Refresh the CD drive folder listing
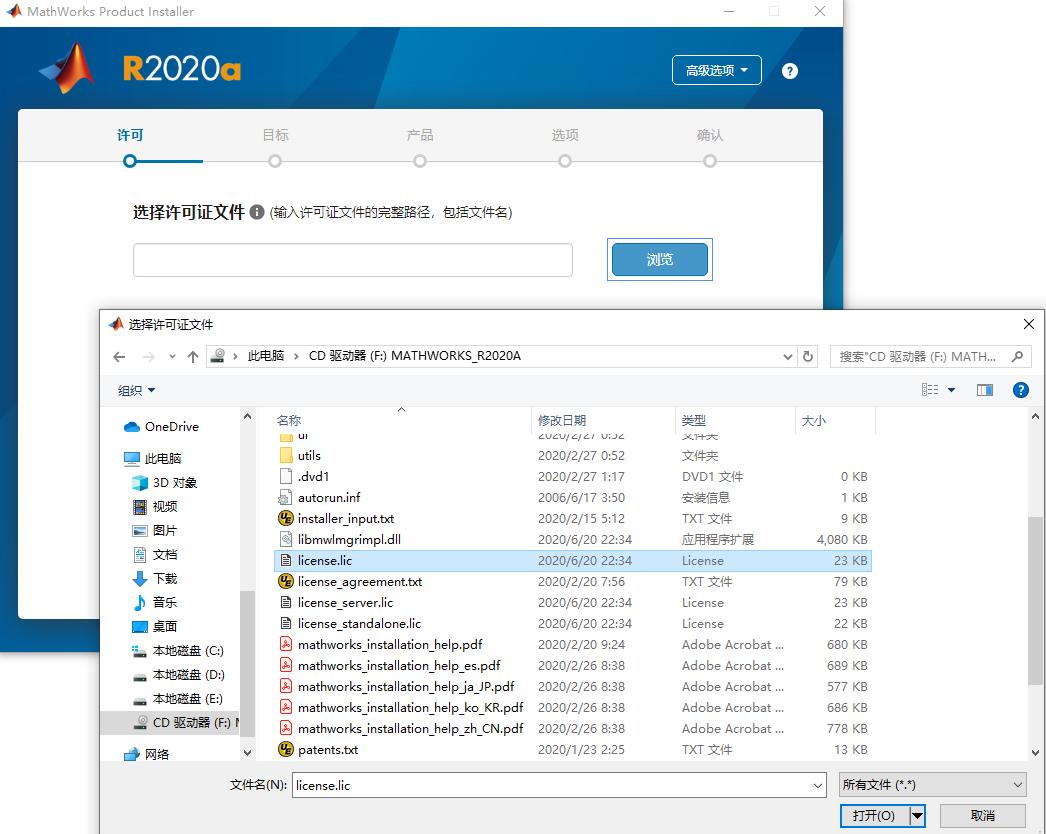 pos(808,356)
